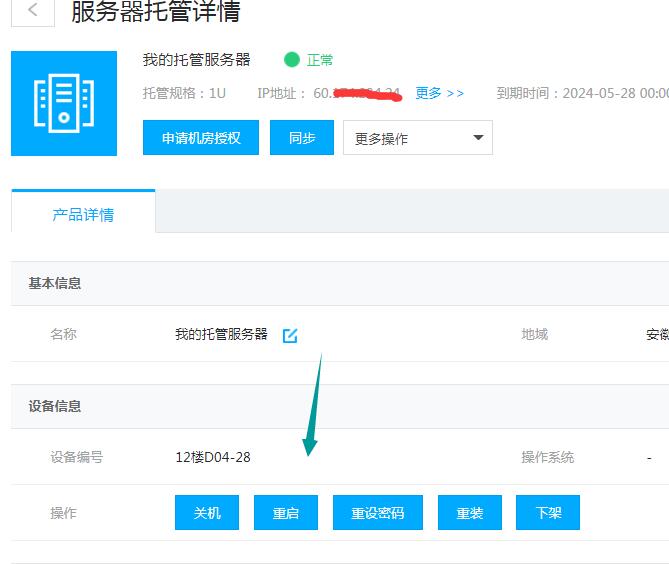Click the green 正常 status dot
Screen dimensions: 669x564
point(292,60)
